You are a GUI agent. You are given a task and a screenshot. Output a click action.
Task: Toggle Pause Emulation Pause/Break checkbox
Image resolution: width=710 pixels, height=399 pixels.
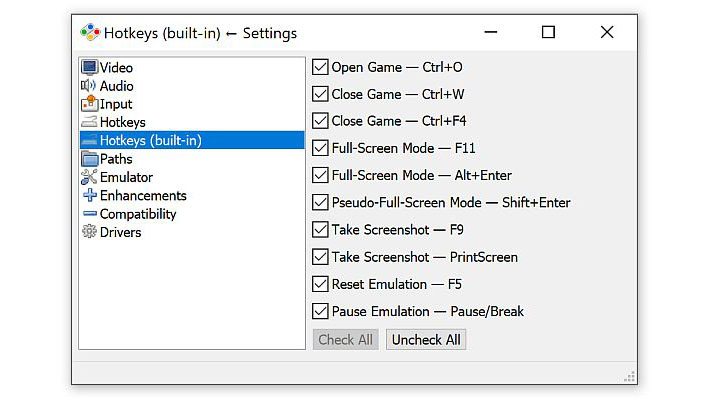point(320,312)
